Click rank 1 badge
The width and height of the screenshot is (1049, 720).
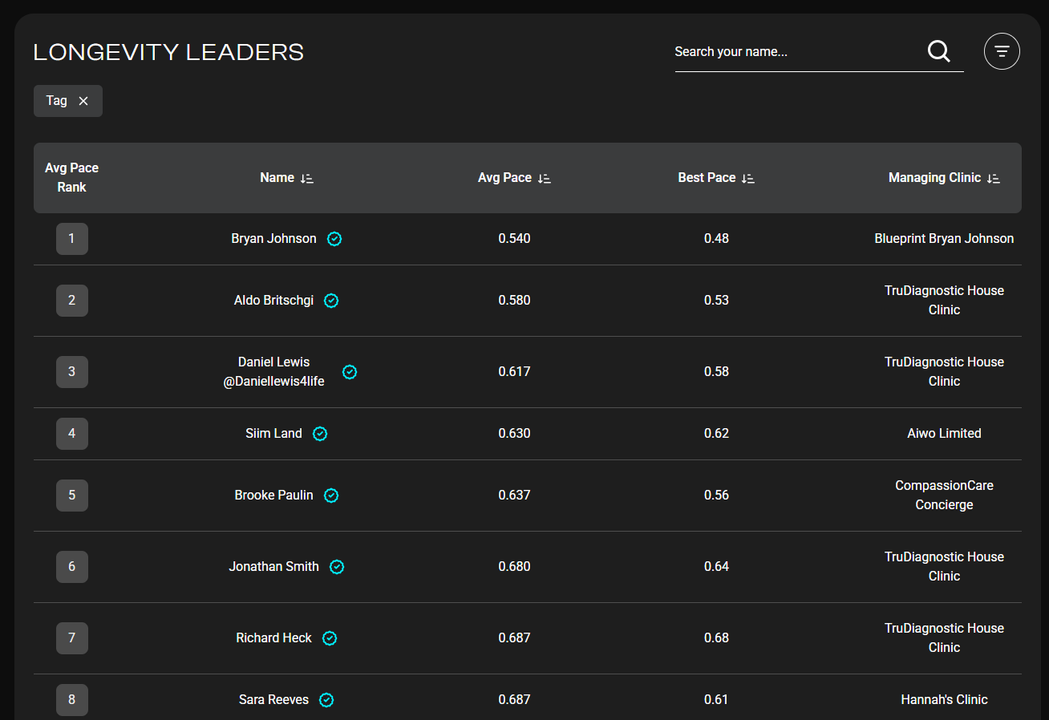click(72, 239)
